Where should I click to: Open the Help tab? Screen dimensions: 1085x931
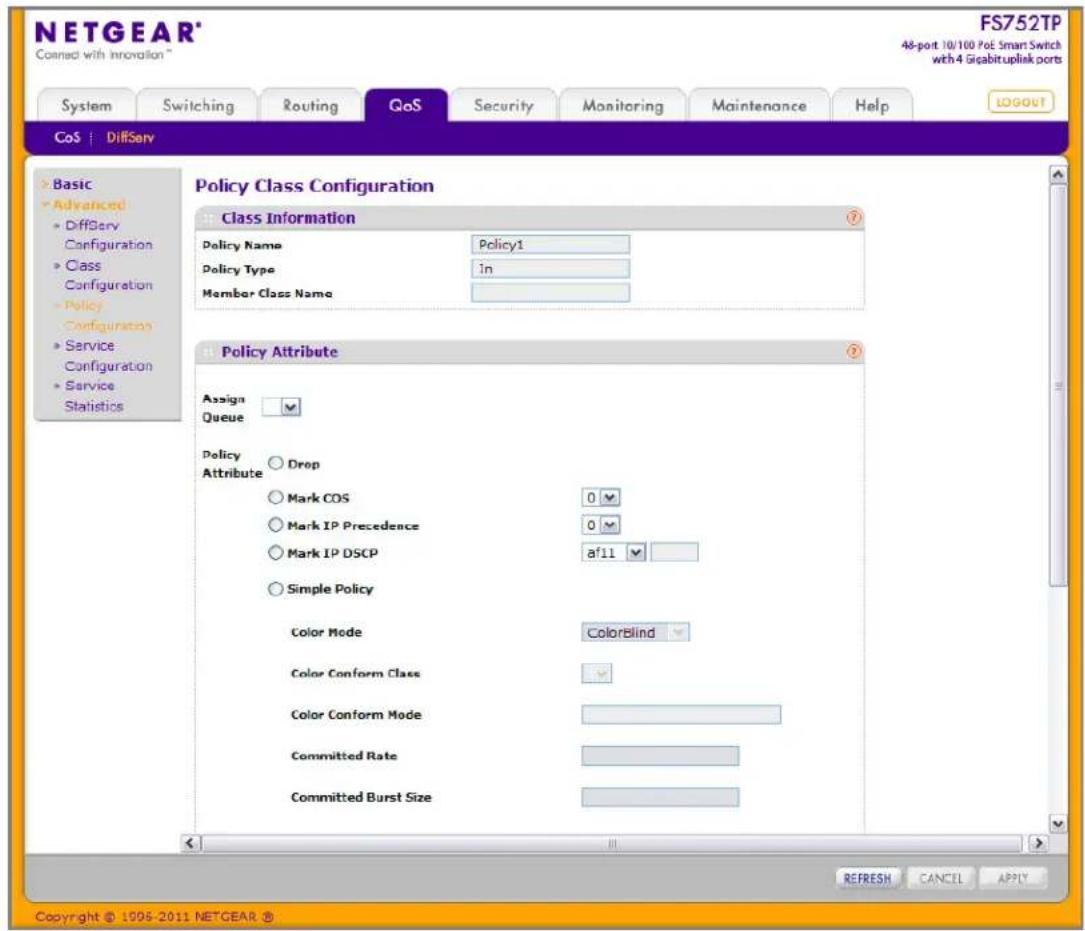[872, 106]
